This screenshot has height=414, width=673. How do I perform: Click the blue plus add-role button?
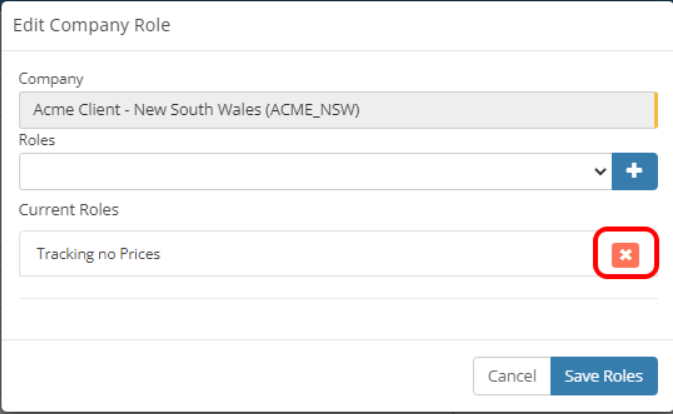click(633, 171)
